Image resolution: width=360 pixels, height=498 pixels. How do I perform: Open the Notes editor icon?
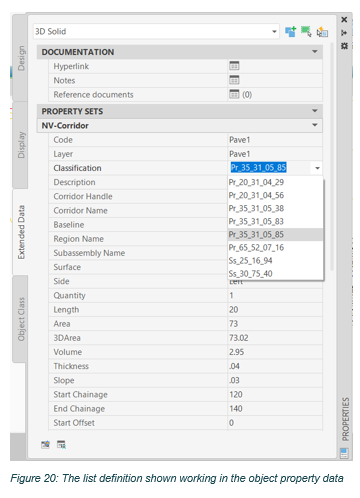(234, 80)
